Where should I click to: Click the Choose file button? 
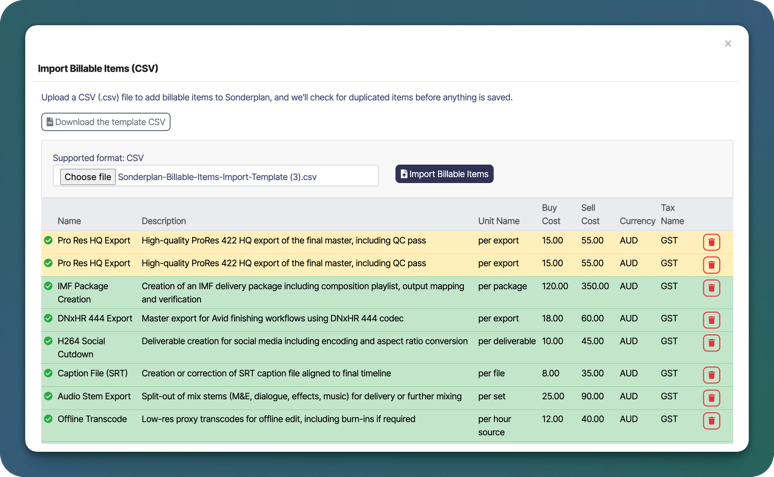coord(87,177)
